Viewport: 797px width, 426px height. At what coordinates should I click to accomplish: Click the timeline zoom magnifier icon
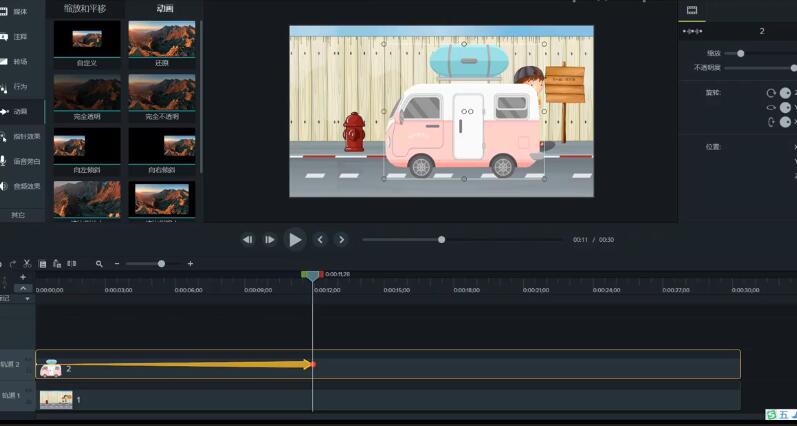99,264
